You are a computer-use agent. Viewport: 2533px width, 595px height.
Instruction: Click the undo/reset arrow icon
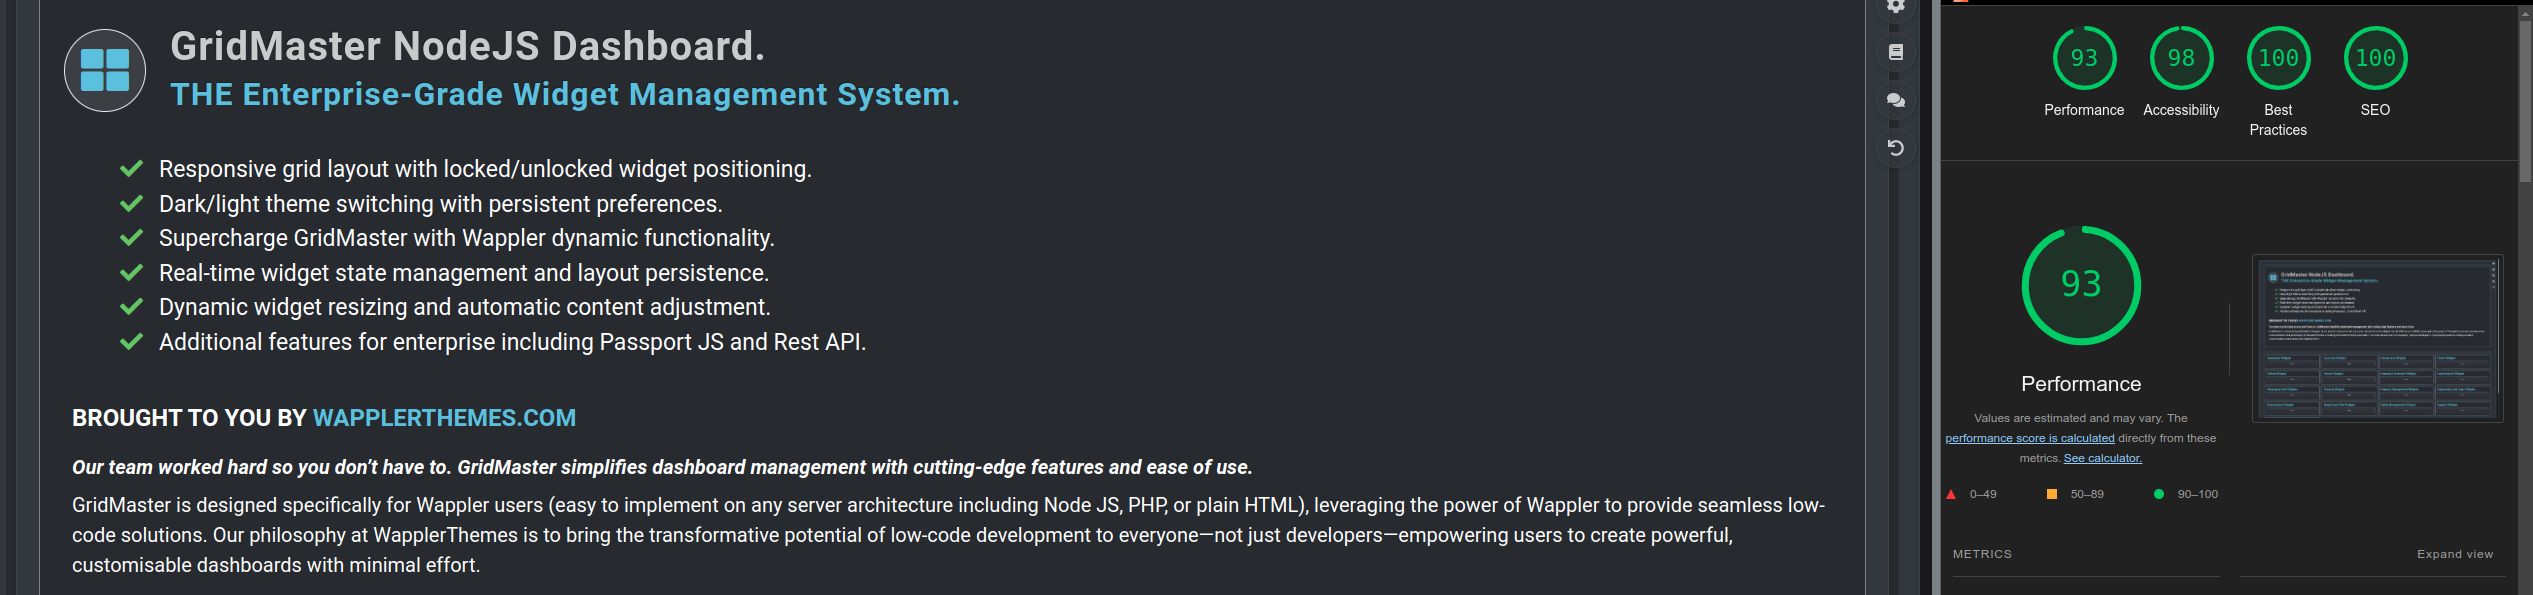click(x=1895, y=148)
